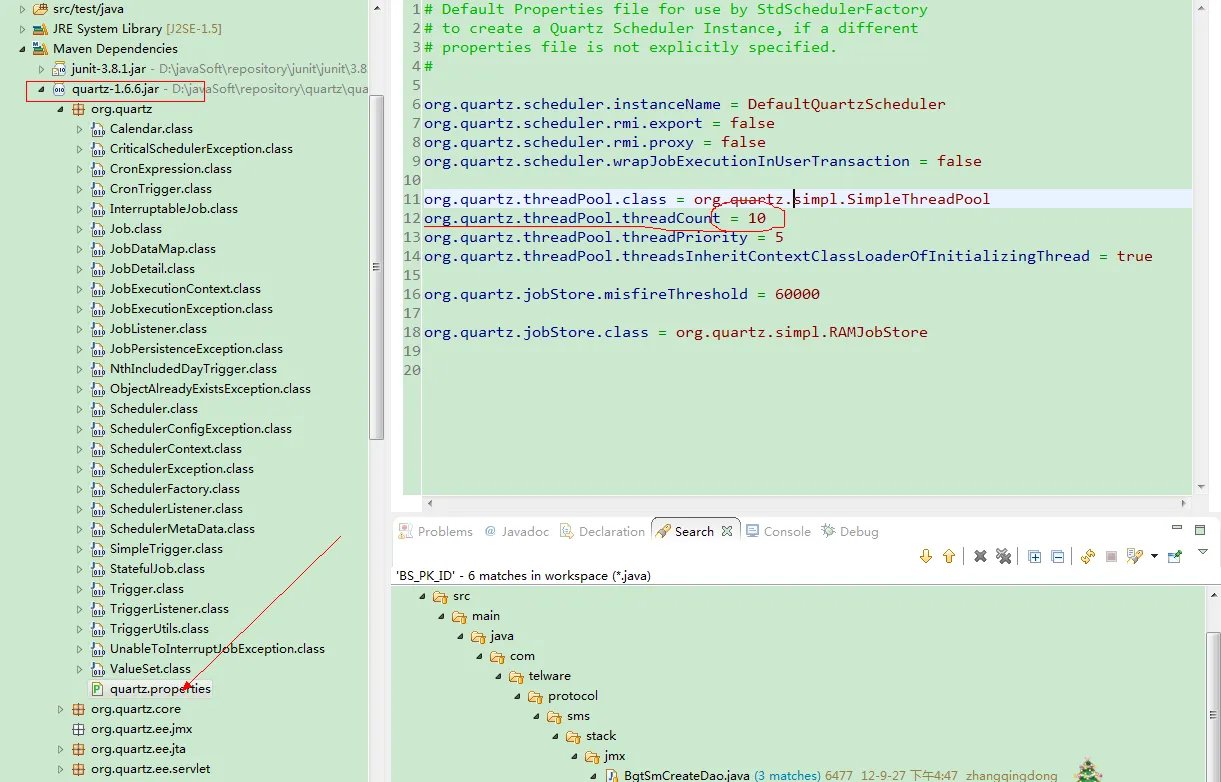Expand the org.quartz.core package
The height and width of the screenshot is (782, 1221).
click(x=60, y=709)
